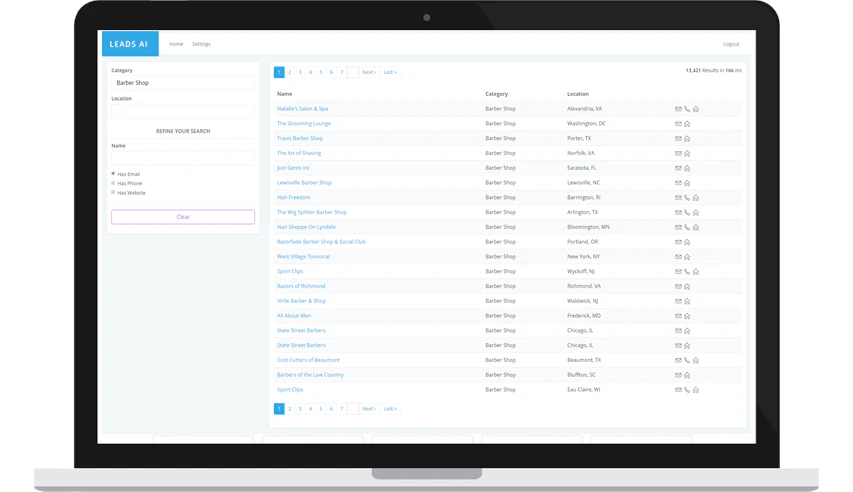853x492 pixels.
Task: Go to page 3 in top pagination
Action: [300, 72]
